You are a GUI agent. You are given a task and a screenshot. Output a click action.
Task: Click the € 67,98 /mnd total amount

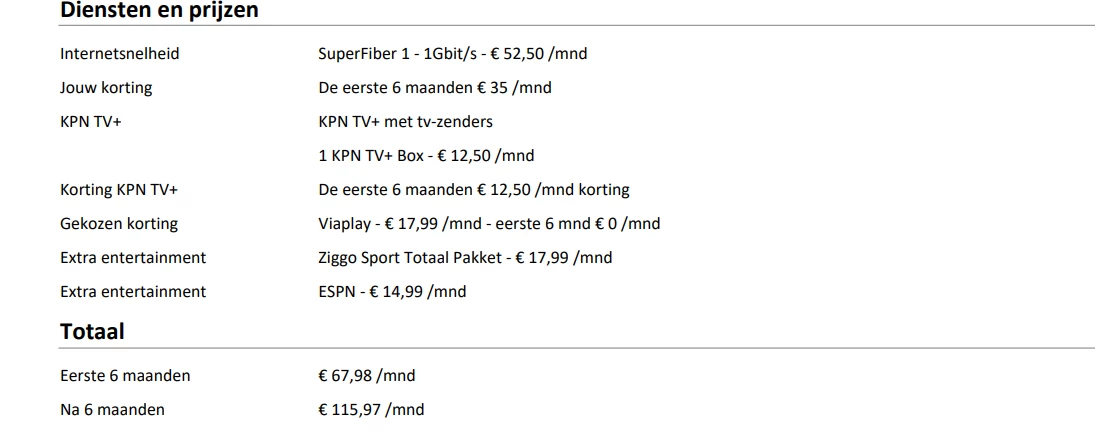pyautogui.click(x=366, y=376)
